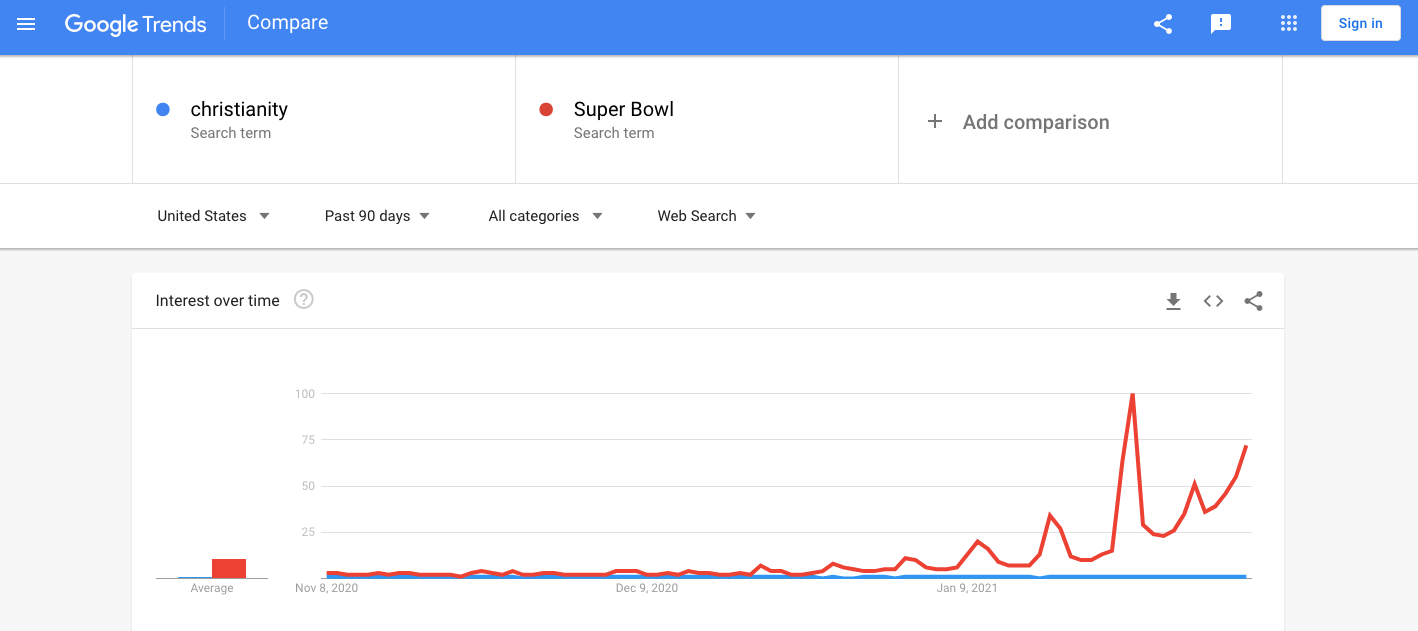Open the Google apps grid
The image size is (1418, 631).
click(x=1289, y=24)
